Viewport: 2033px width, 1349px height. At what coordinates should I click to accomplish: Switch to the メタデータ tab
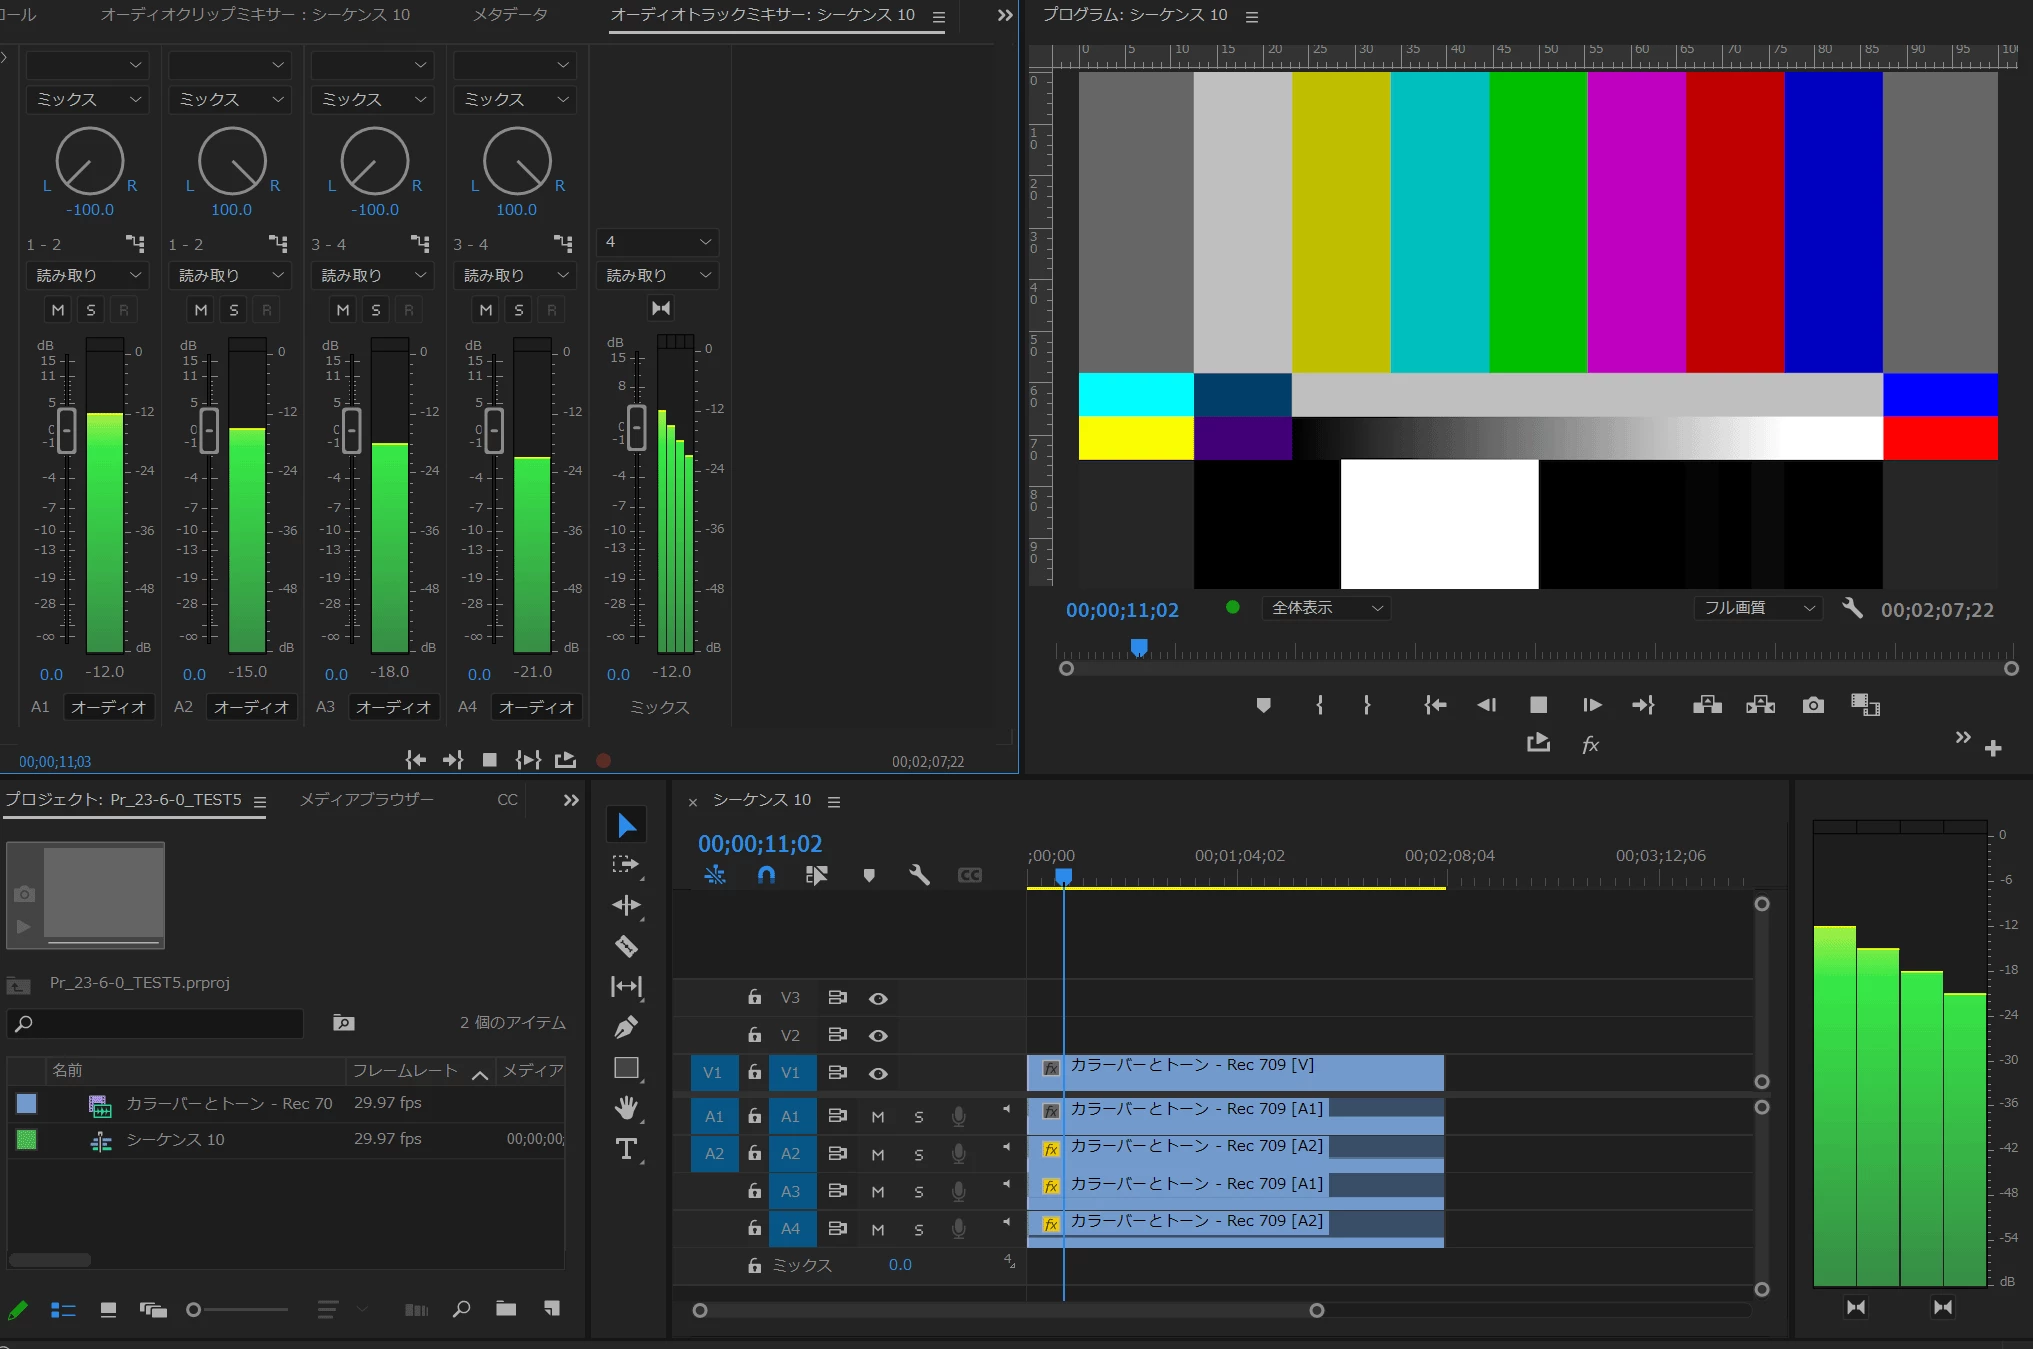click(x=510, y=15)
